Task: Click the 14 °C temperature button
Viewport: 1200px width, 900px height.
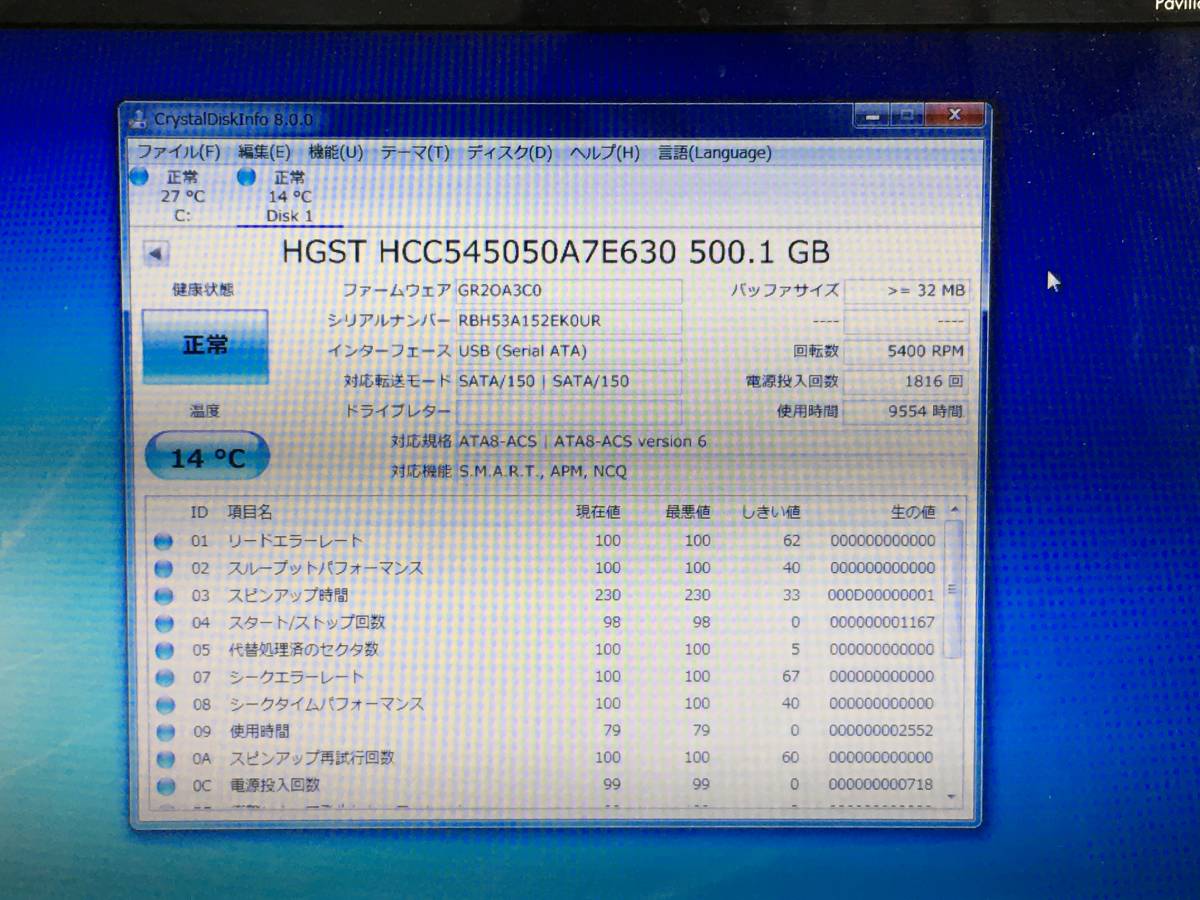Action: tap(207, 458)
